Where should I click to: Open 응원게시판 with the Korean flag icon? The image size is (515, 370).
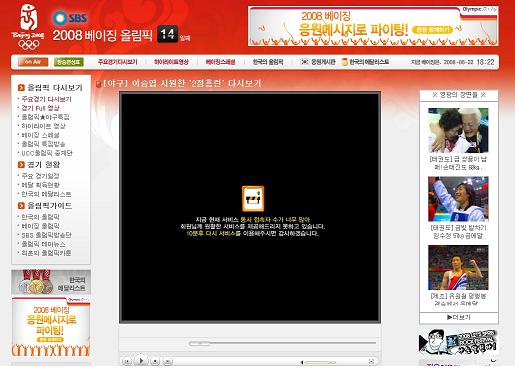point(318,62)
